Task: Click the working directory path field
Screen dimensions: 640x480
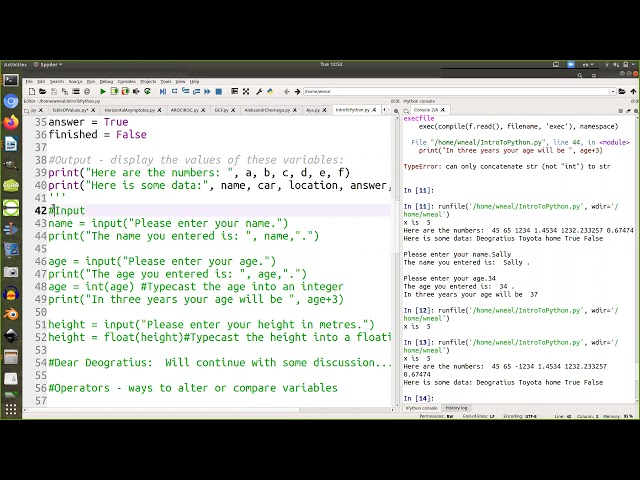Action: click(456, 91)
